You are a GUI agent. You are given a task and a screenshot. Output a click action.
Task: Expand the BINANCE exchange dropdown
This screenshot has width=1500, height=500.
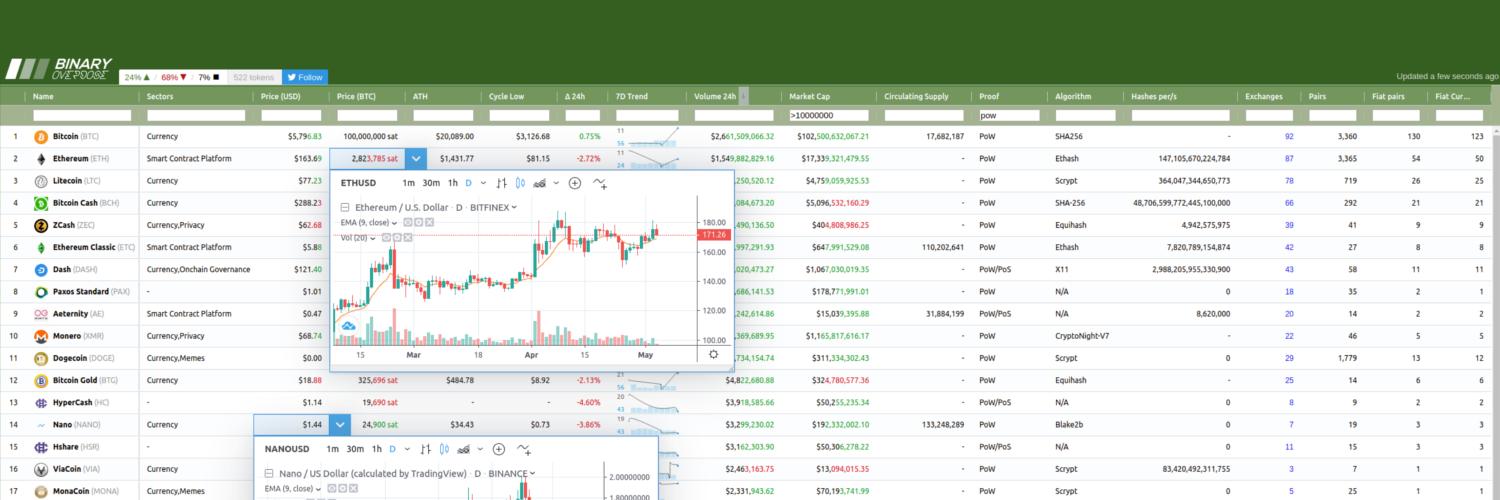(x=532, y=473)
